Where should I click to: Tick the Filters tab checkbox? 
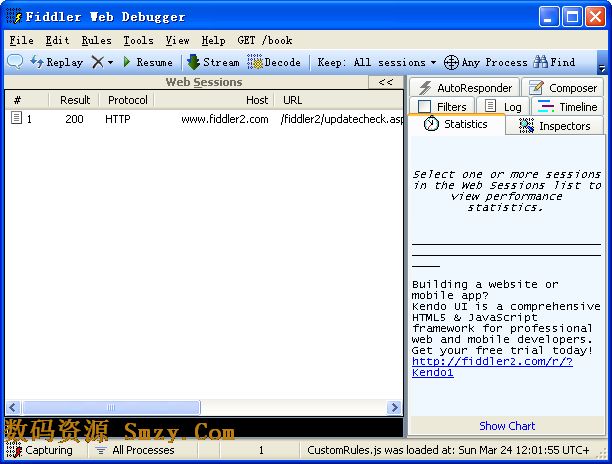coord(425,107)
